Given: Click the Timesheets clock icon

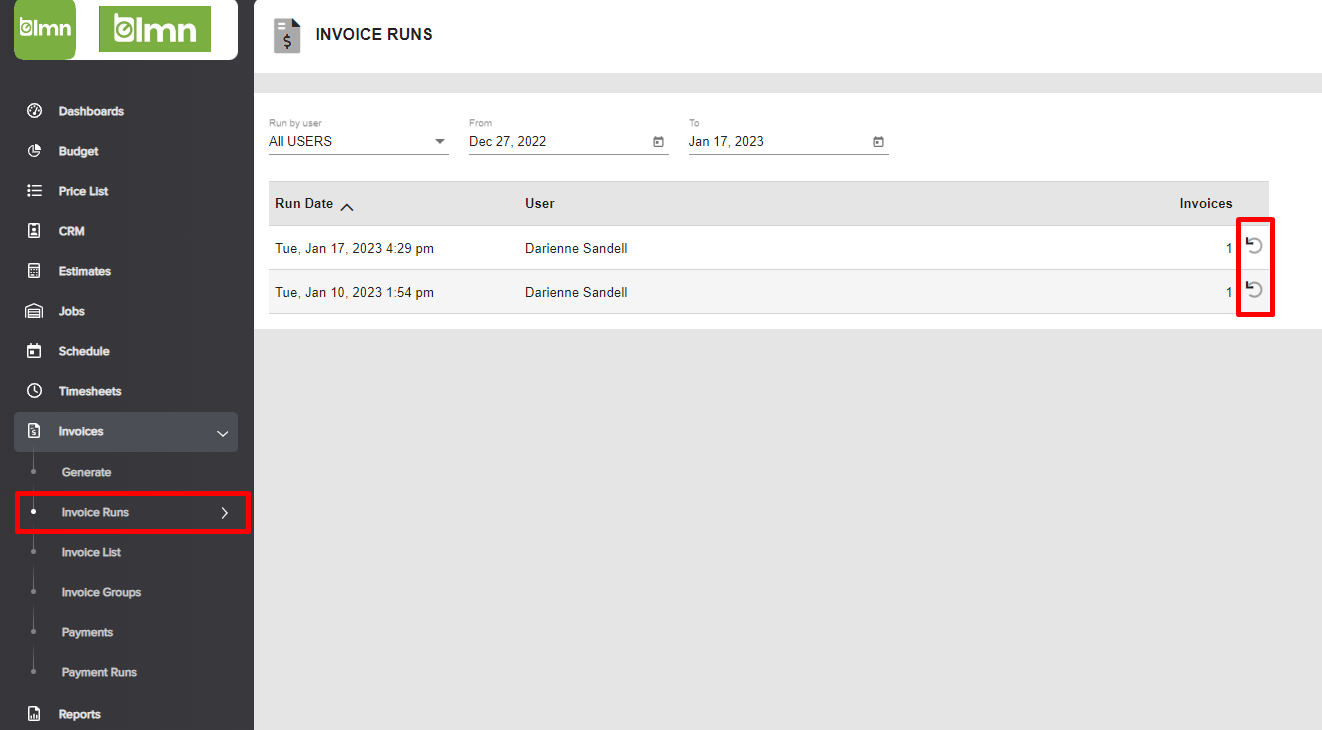Looking at the screenshot, I should (34, 391).
